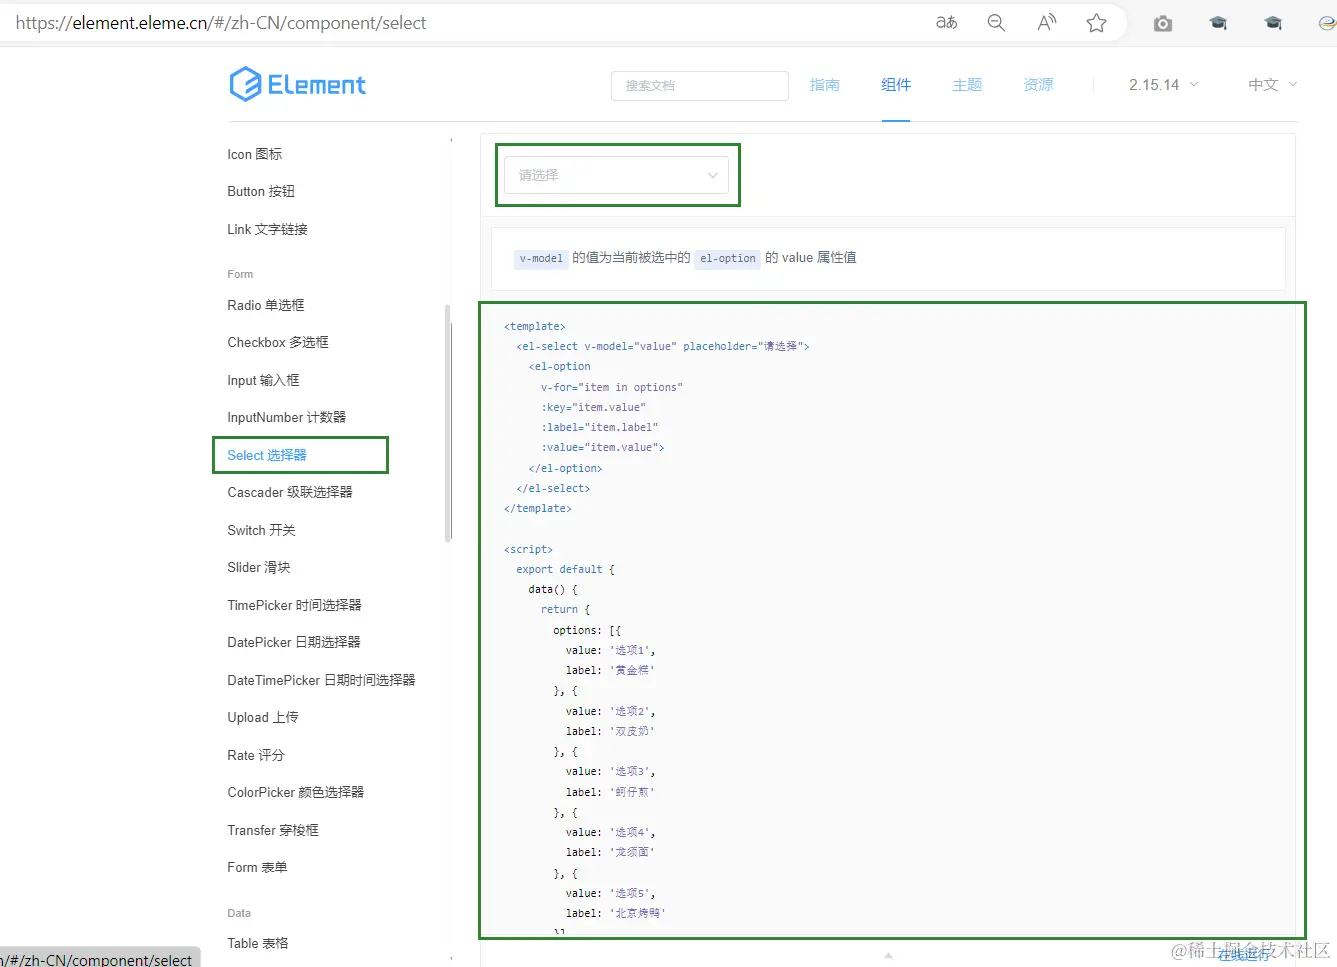Open the 主题 navigation tab
The height and width of the screenshot is (967, 1337).
(x=967, y=85)
